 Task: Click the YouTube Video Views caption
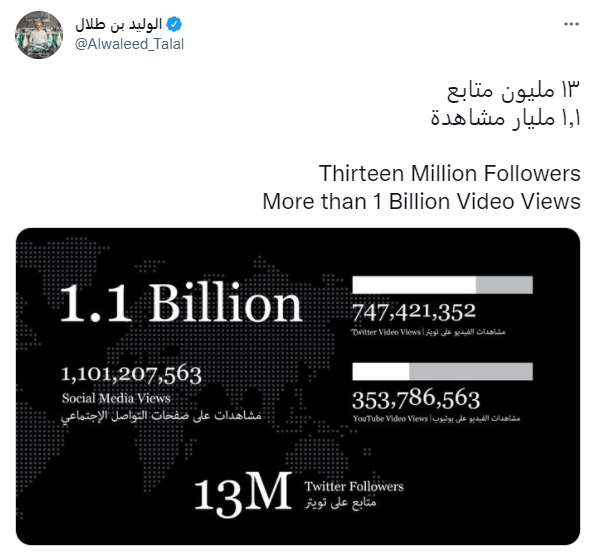(390, 419)
